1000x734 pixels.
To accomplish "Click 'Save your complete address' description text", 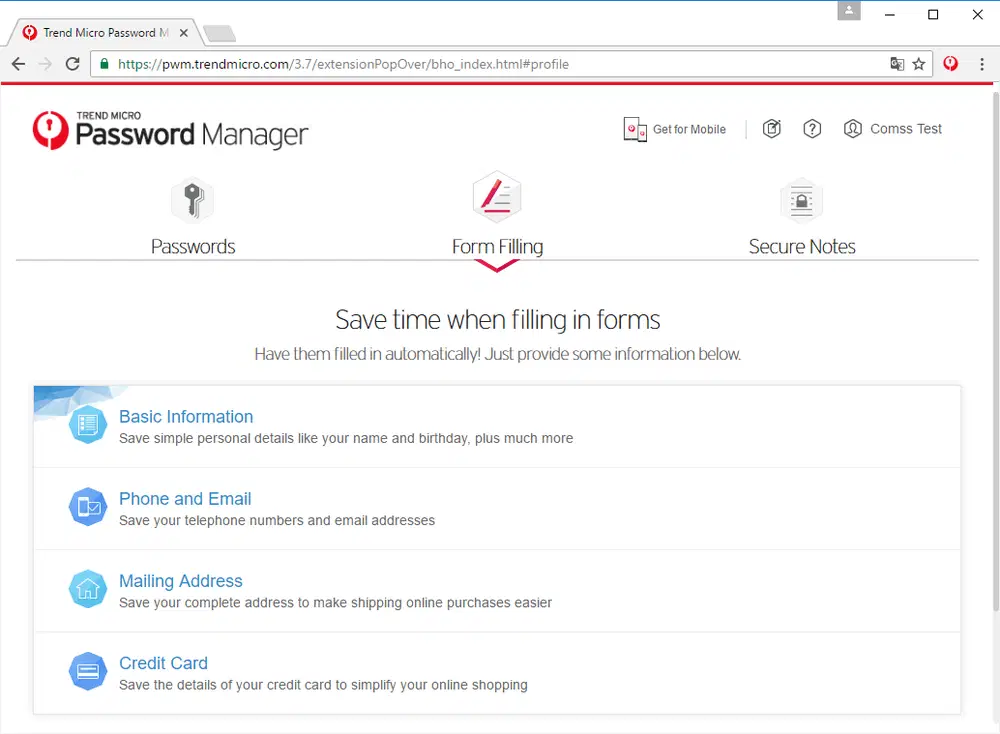I will pos(335,603).
